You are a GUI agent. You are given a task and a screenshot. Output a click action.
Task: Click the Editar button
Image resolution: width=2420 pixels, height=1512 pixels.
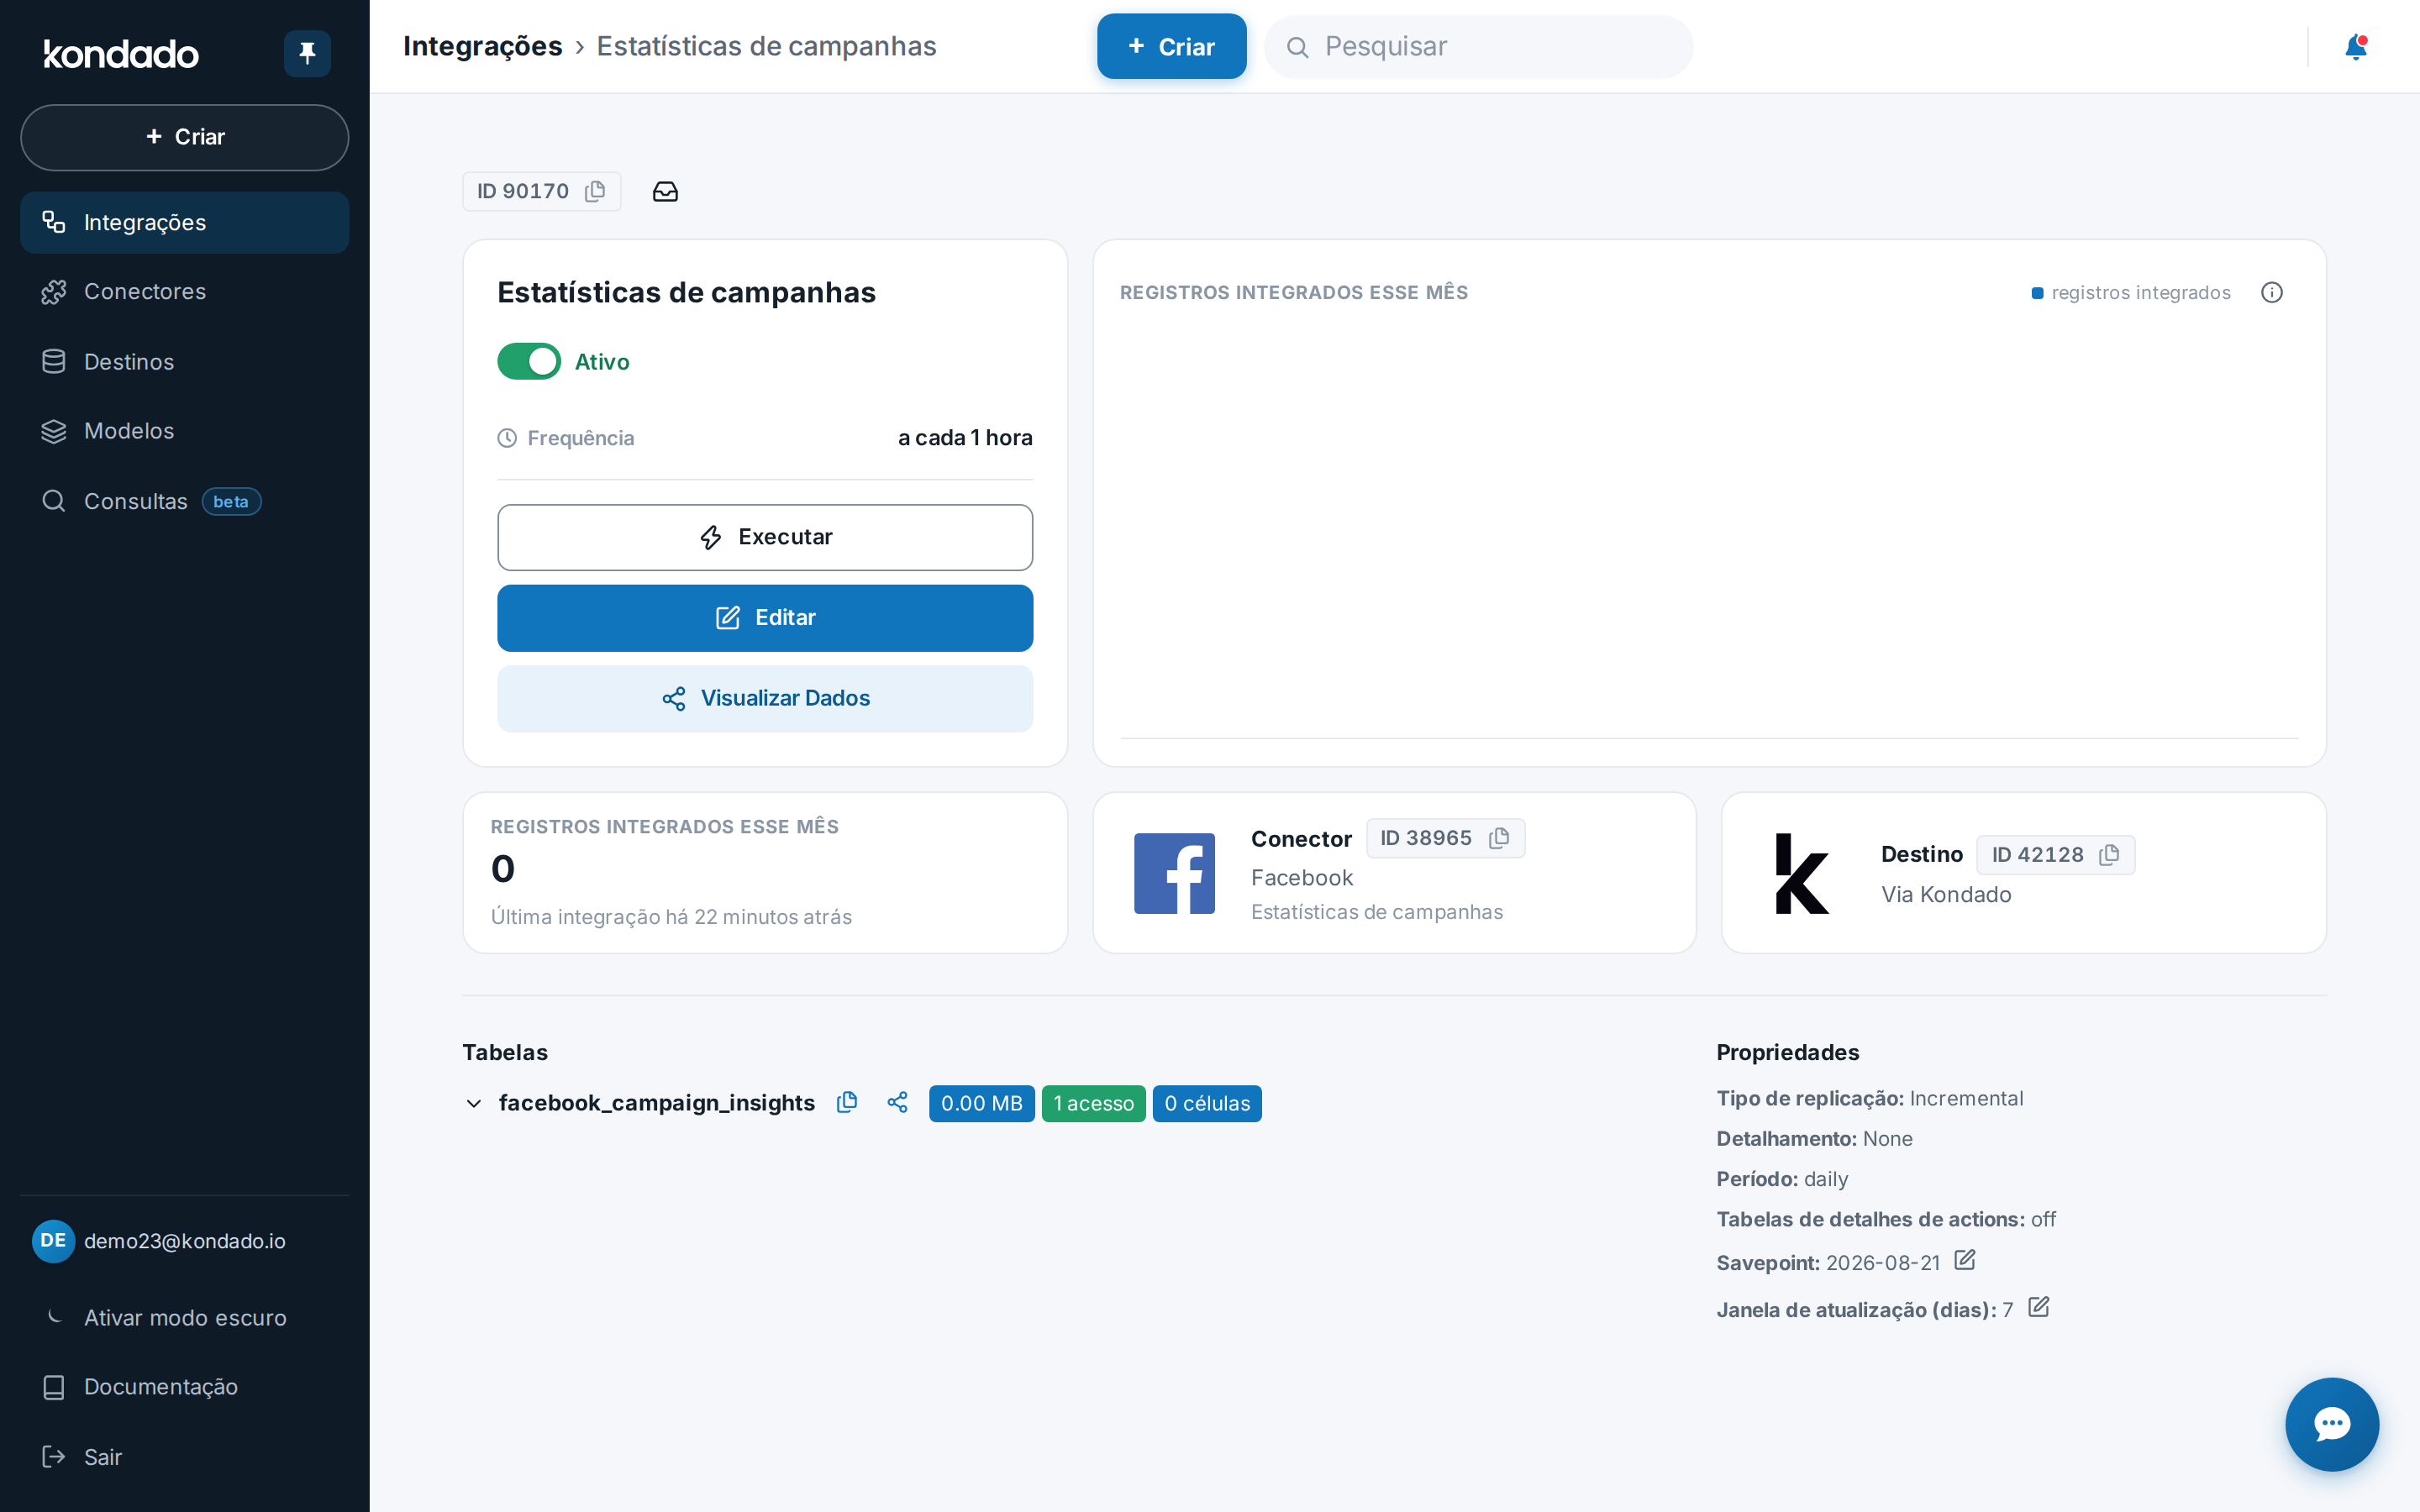765,618
